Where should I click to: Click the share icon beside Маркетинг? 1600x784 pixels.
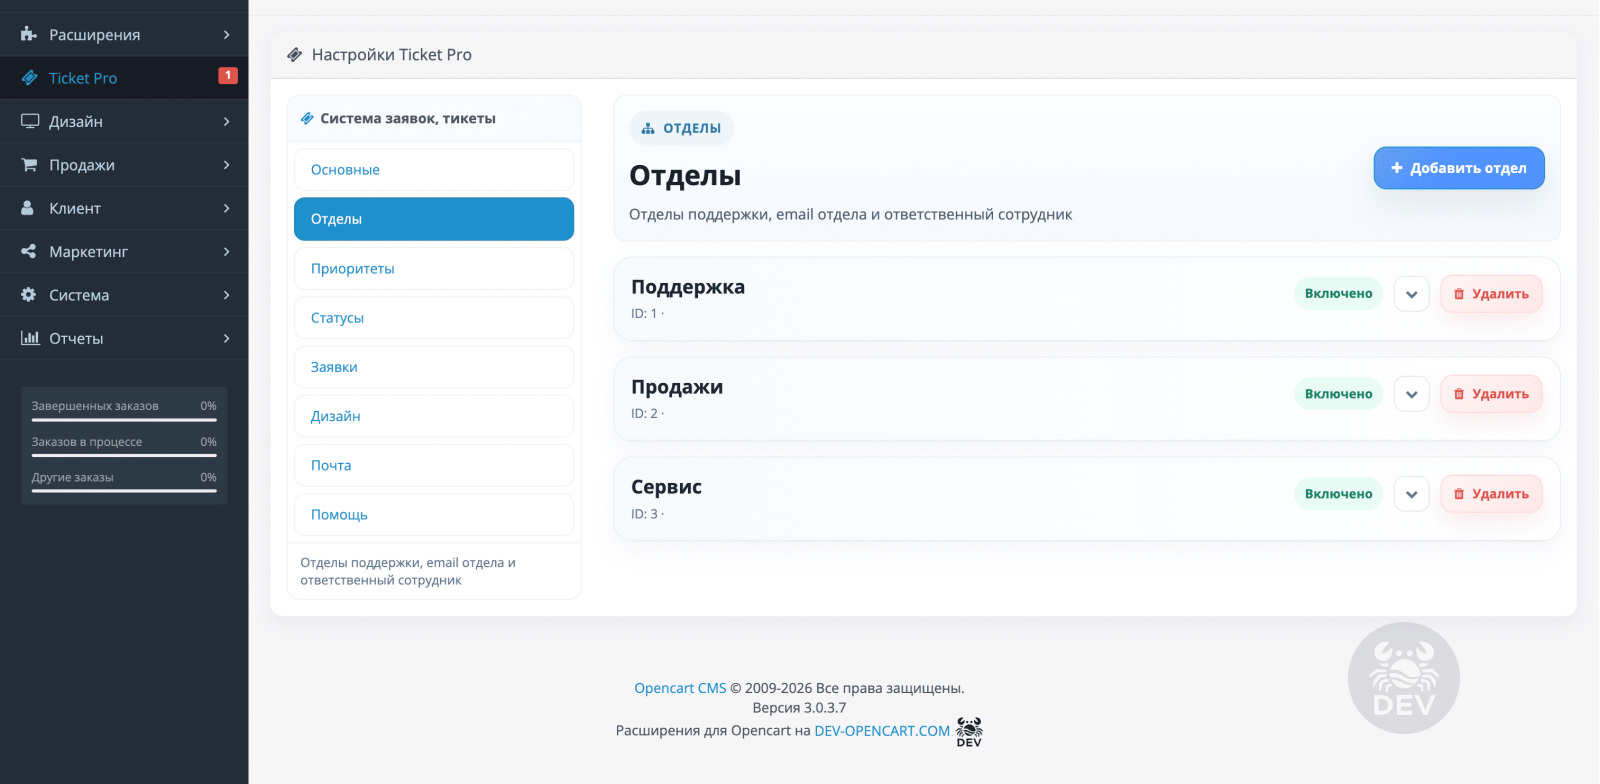28,251
